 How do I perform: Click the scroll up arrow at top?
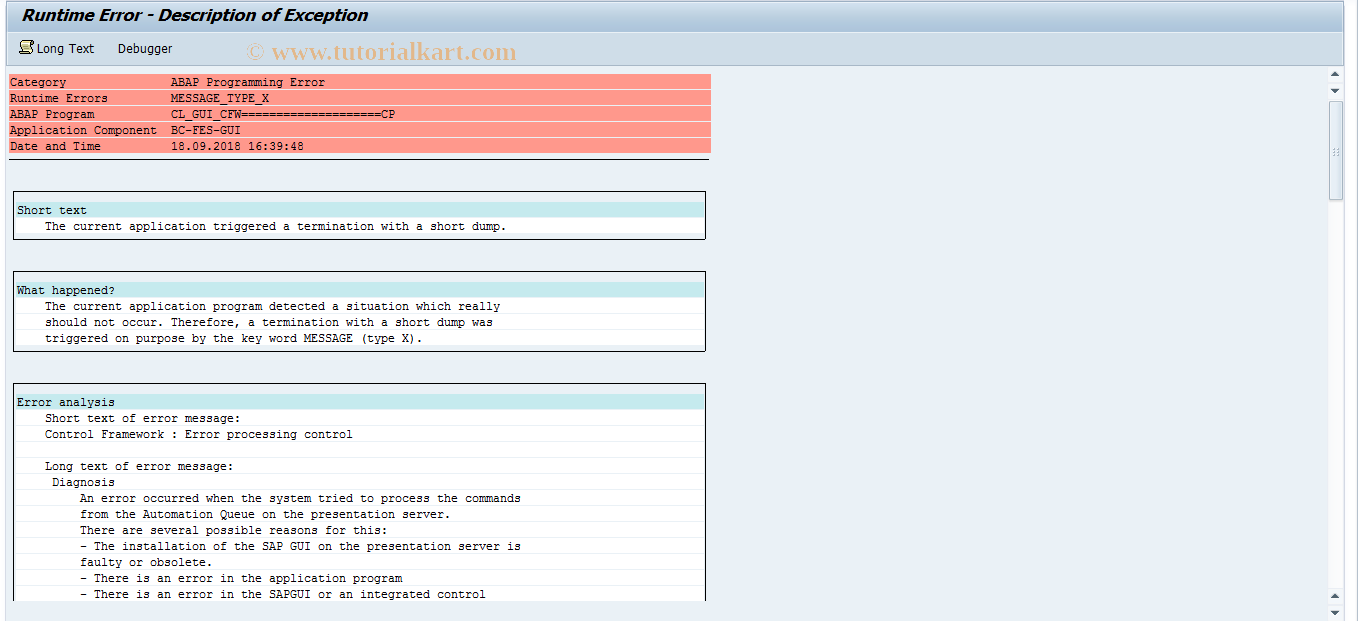(1335, 74)
